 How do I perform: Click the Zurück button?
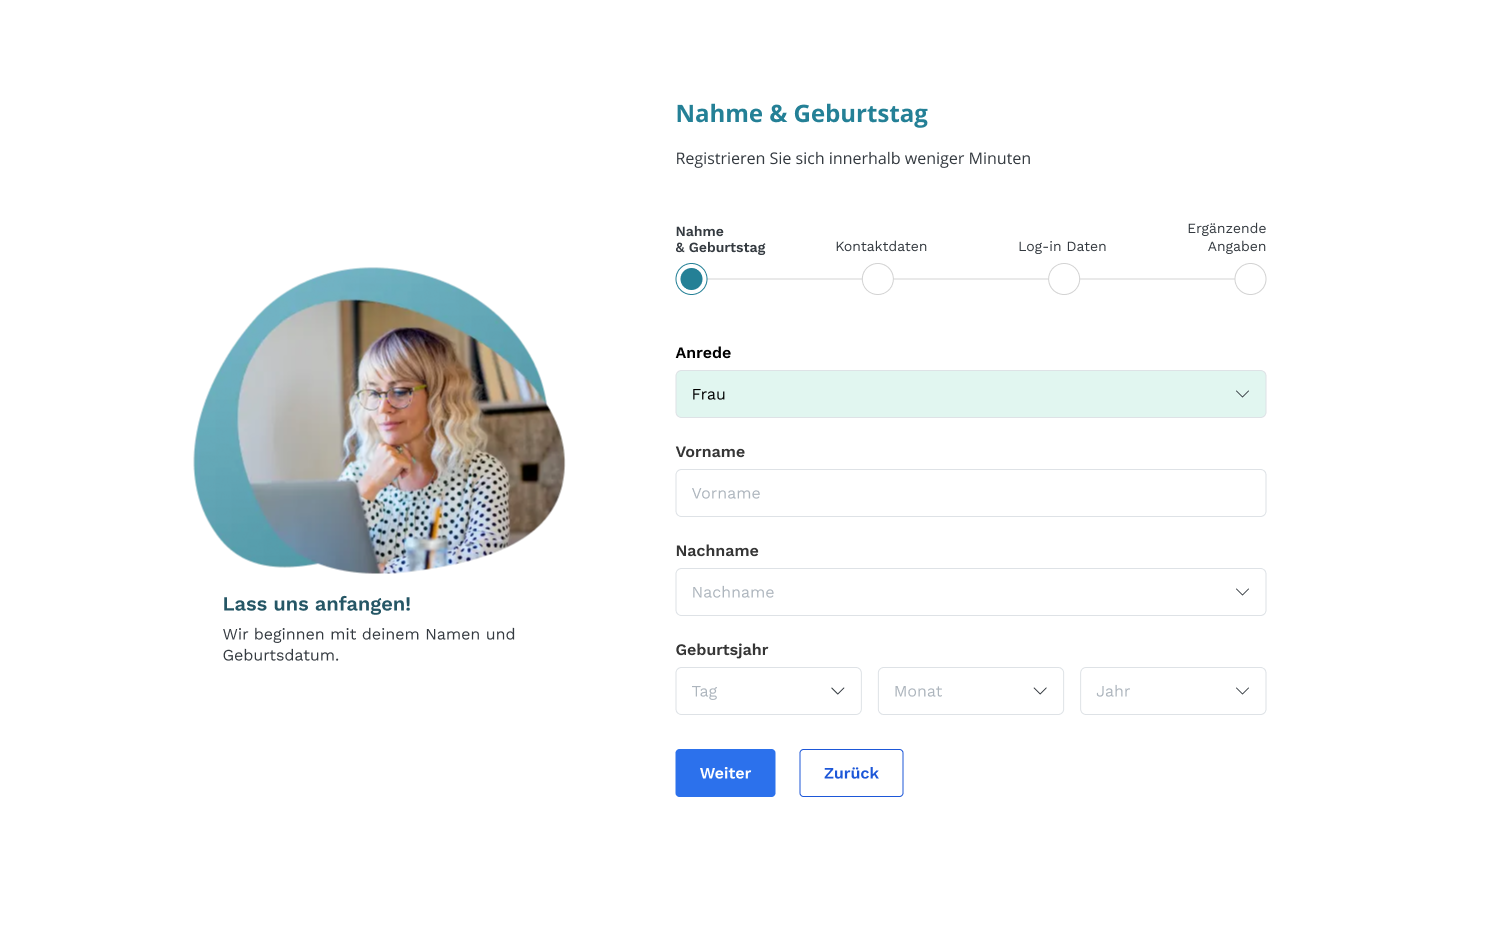(851, 773)
